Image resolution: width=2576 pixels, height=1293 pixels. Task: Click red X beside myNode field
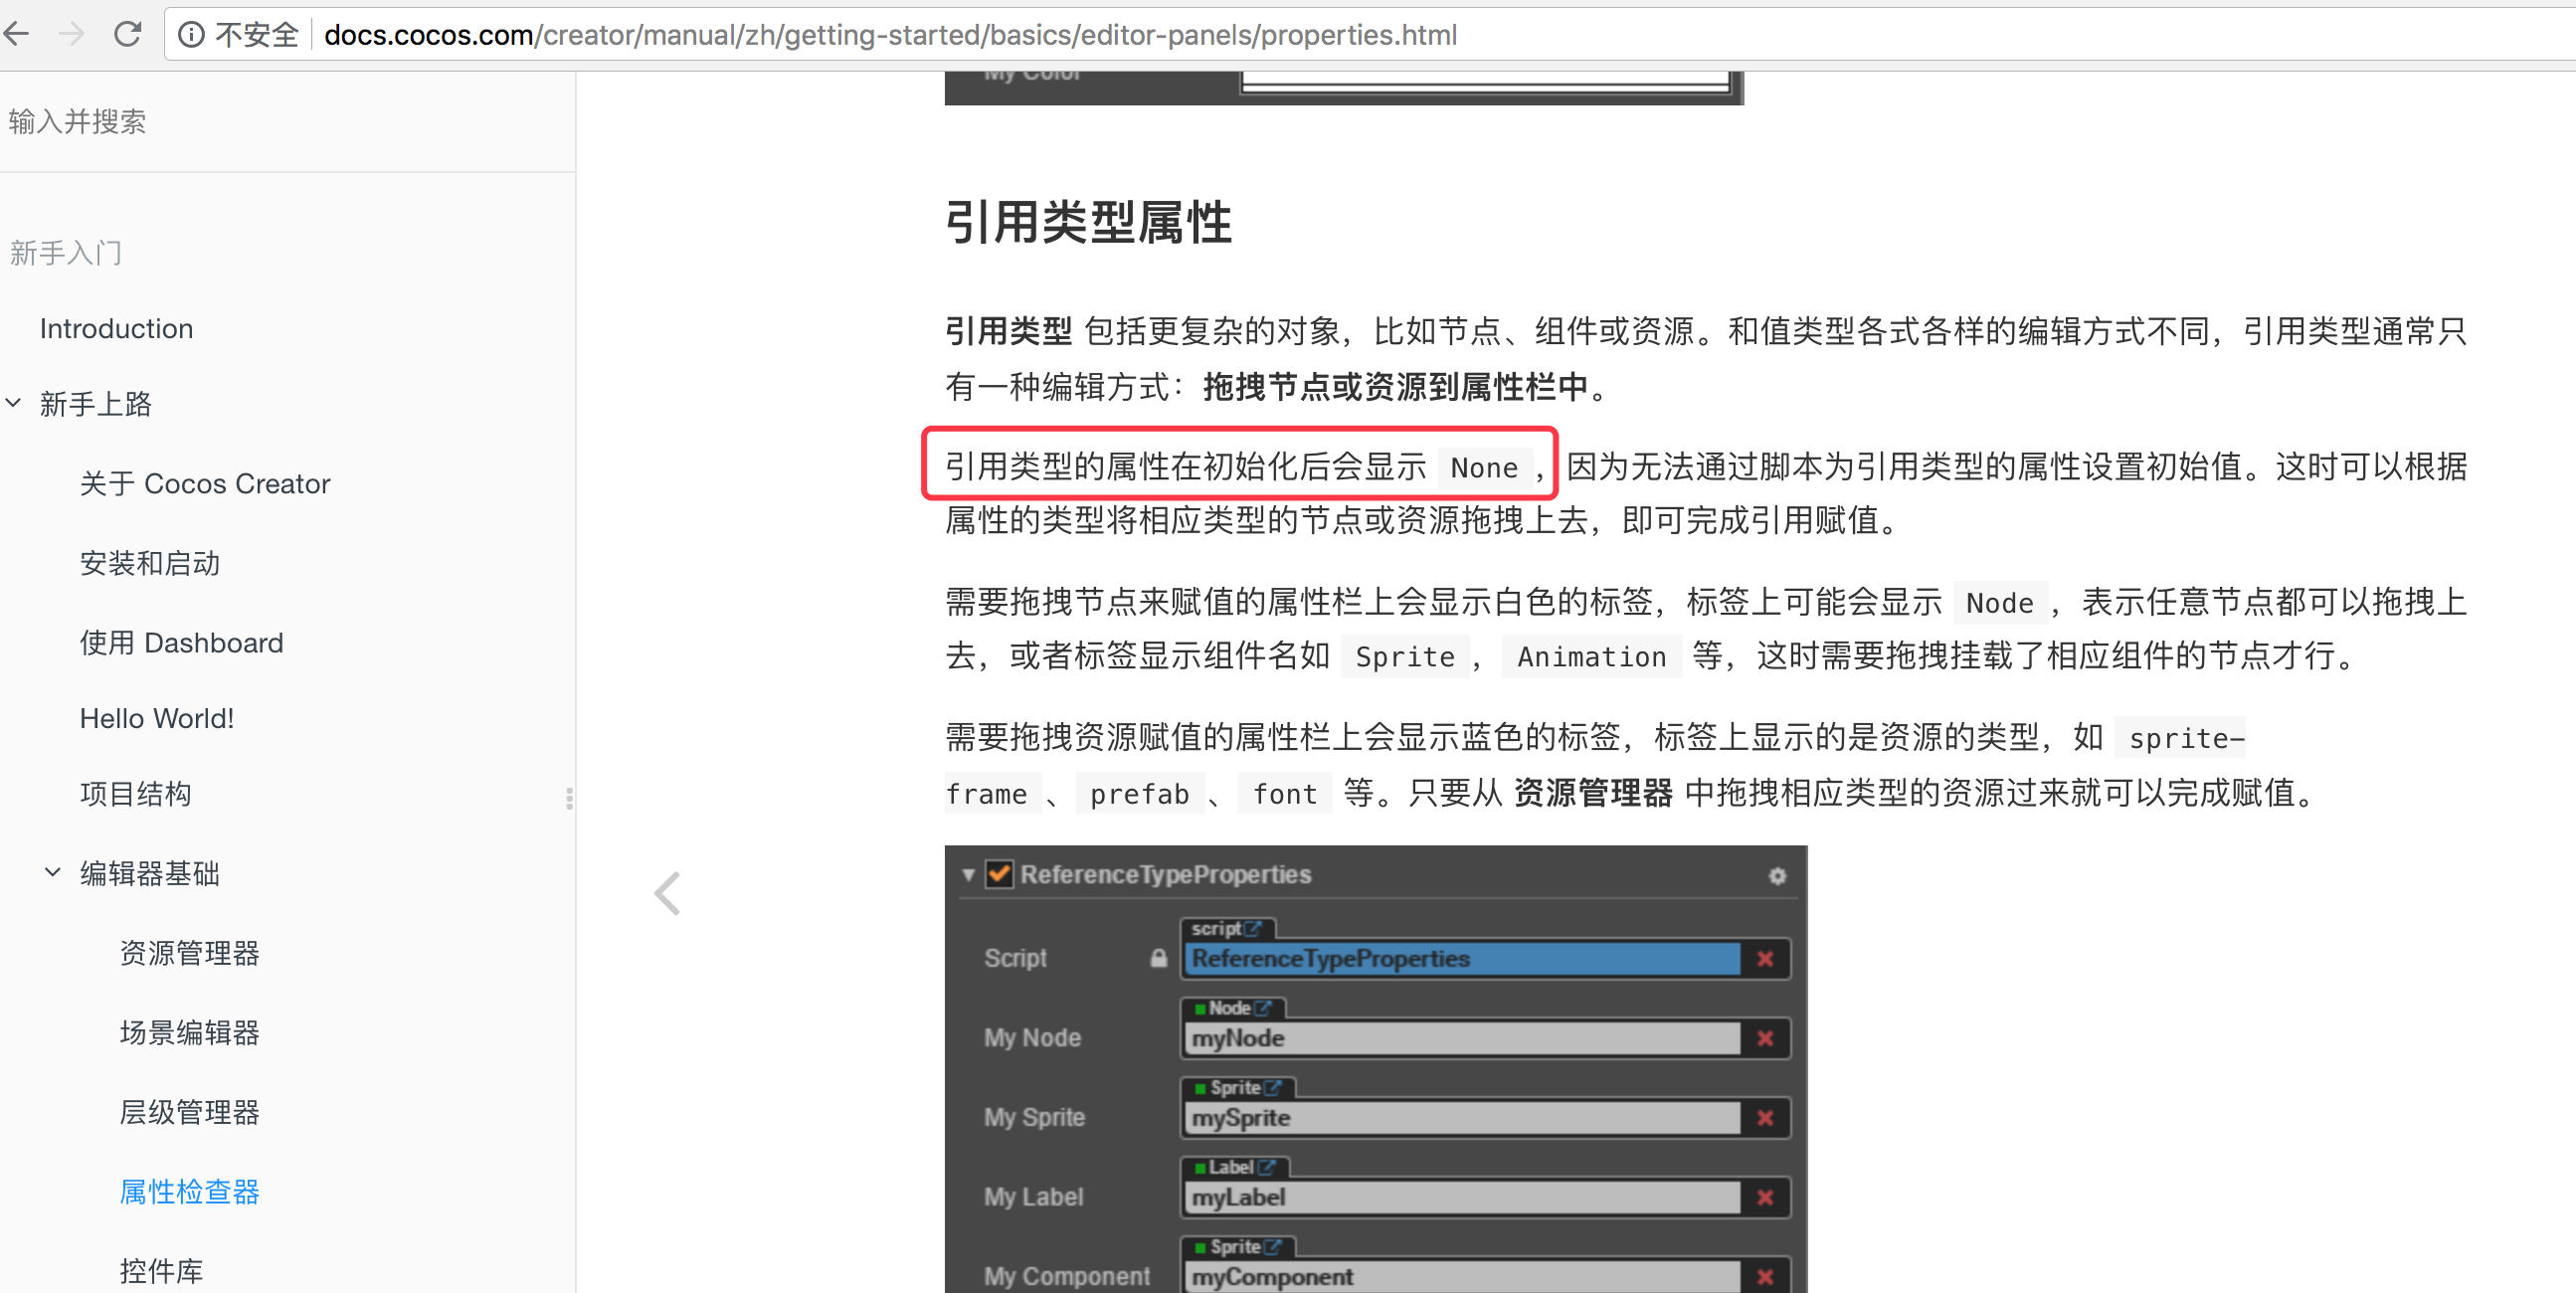(x=1765, y=1038)
